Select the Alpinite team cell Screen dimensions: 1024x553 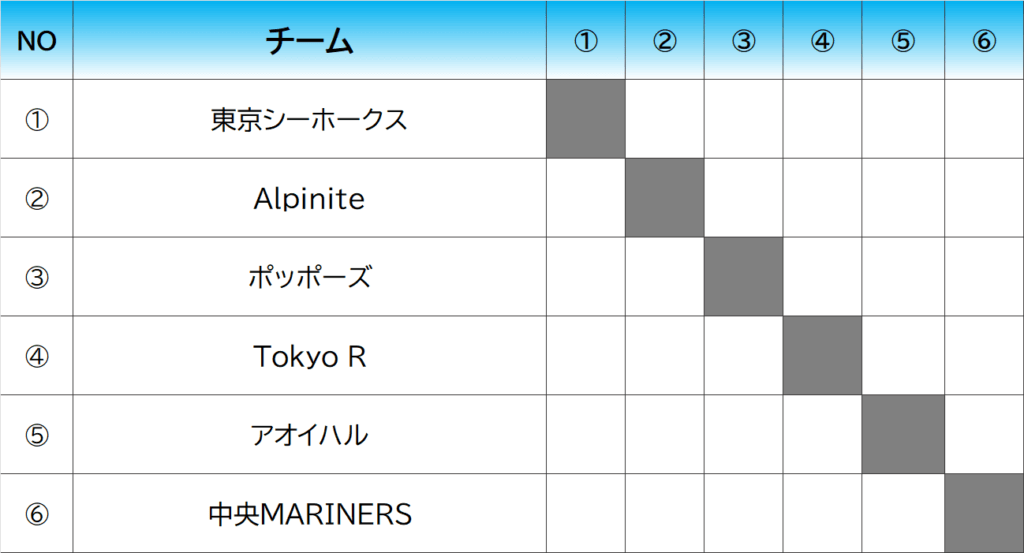click(309, 199)
